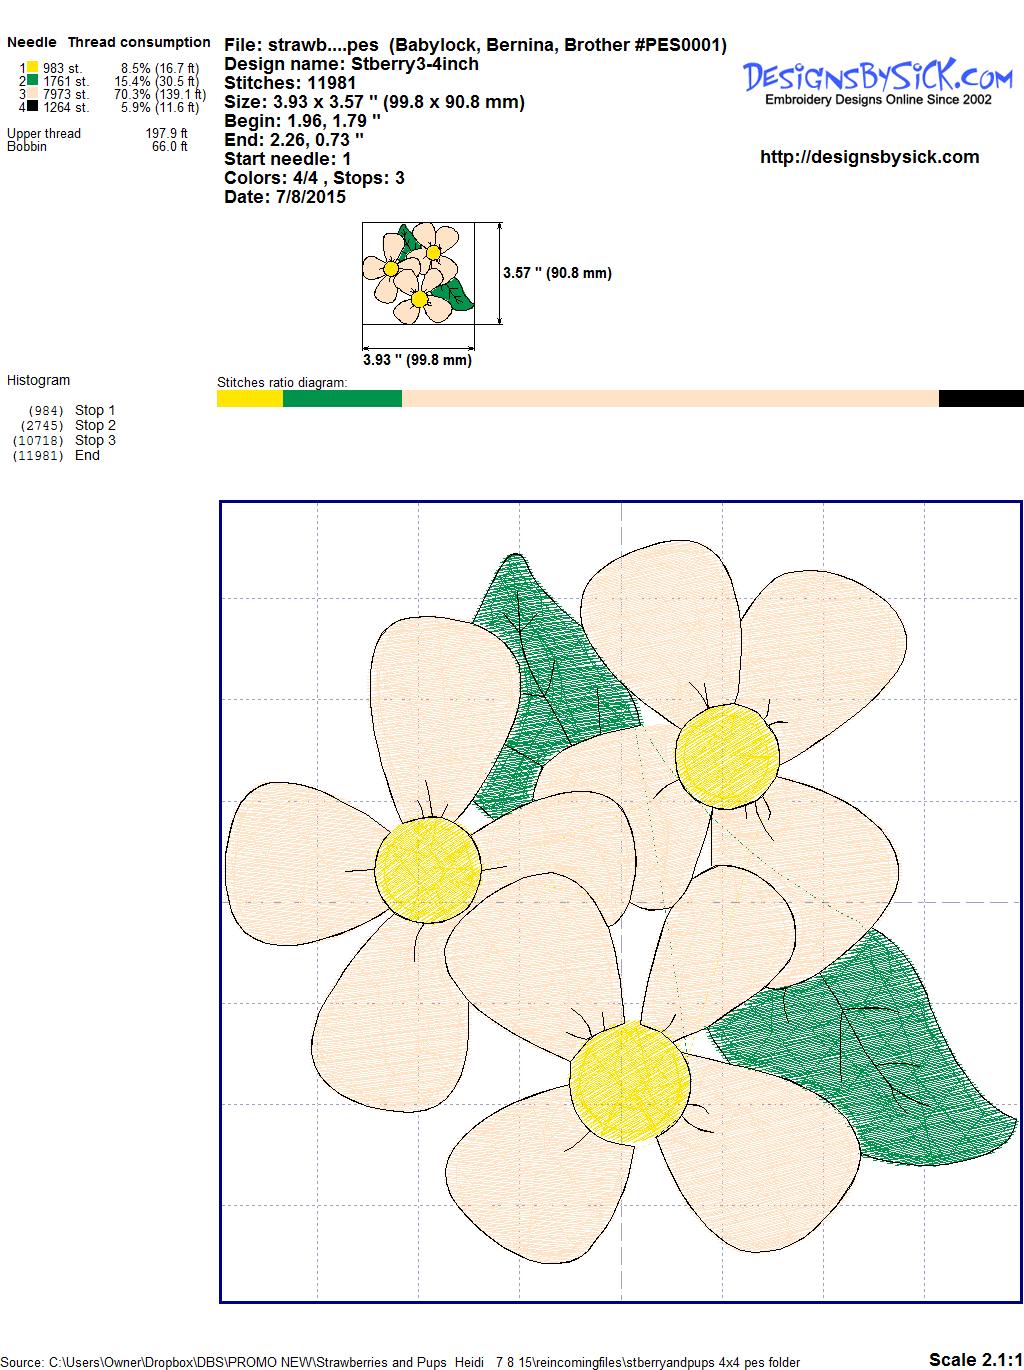Click the green needle 2 color swatch

(x=32, y=81)
